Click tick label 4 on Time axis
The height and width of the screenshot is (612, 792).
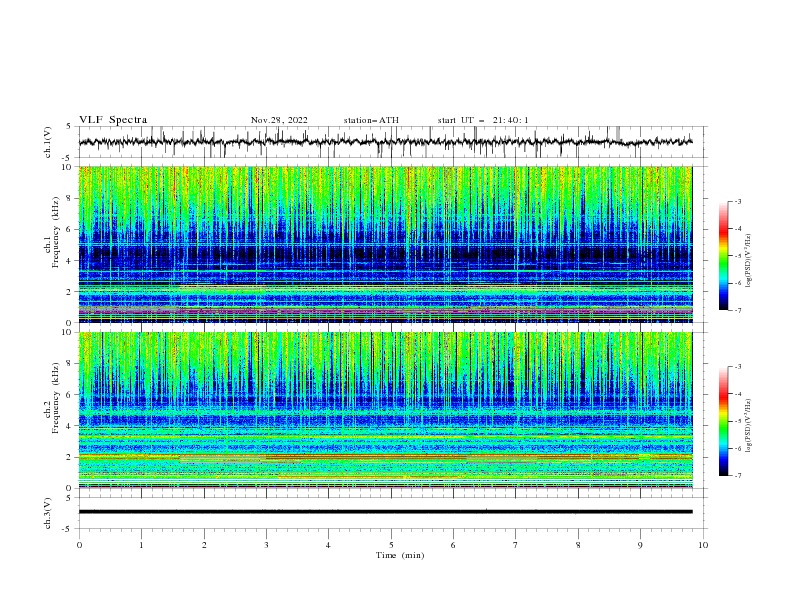328,545
